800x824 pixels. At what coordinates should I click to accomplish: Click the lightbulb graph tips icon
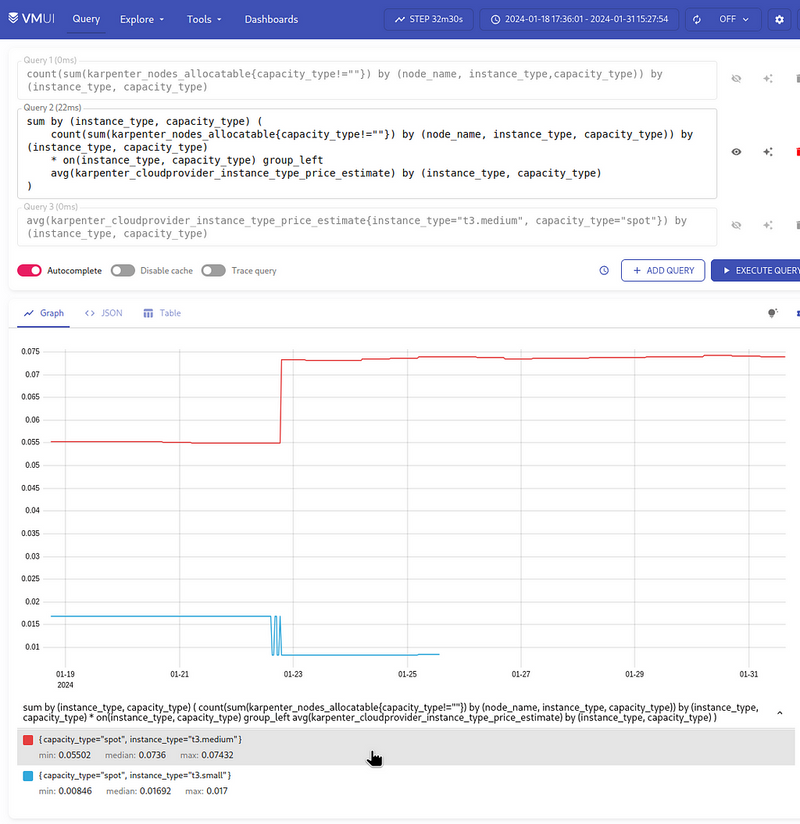pos(772,313)
